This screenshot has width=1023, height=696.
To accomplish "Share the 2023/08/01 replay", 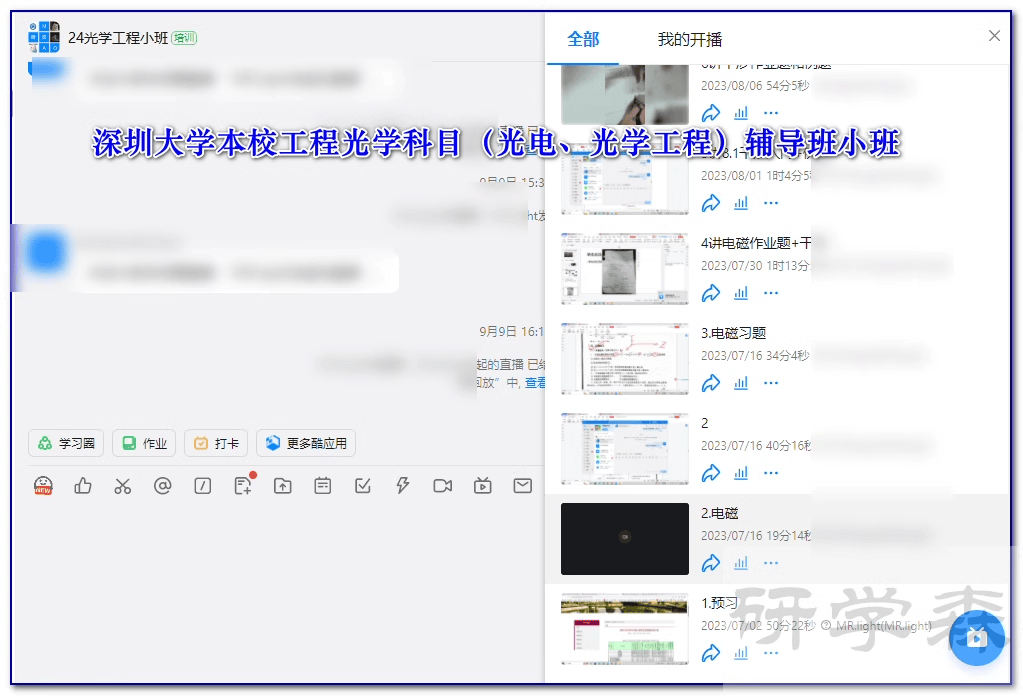I will 710,203.
